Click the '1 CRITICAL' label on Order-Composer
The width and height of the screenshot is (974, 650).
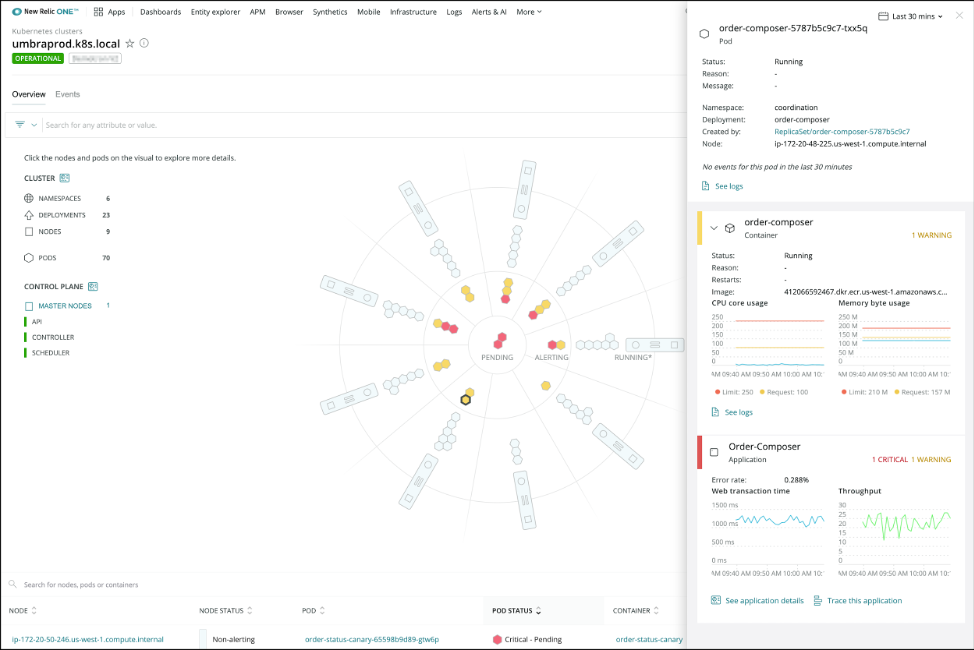[x=890, y=460]
